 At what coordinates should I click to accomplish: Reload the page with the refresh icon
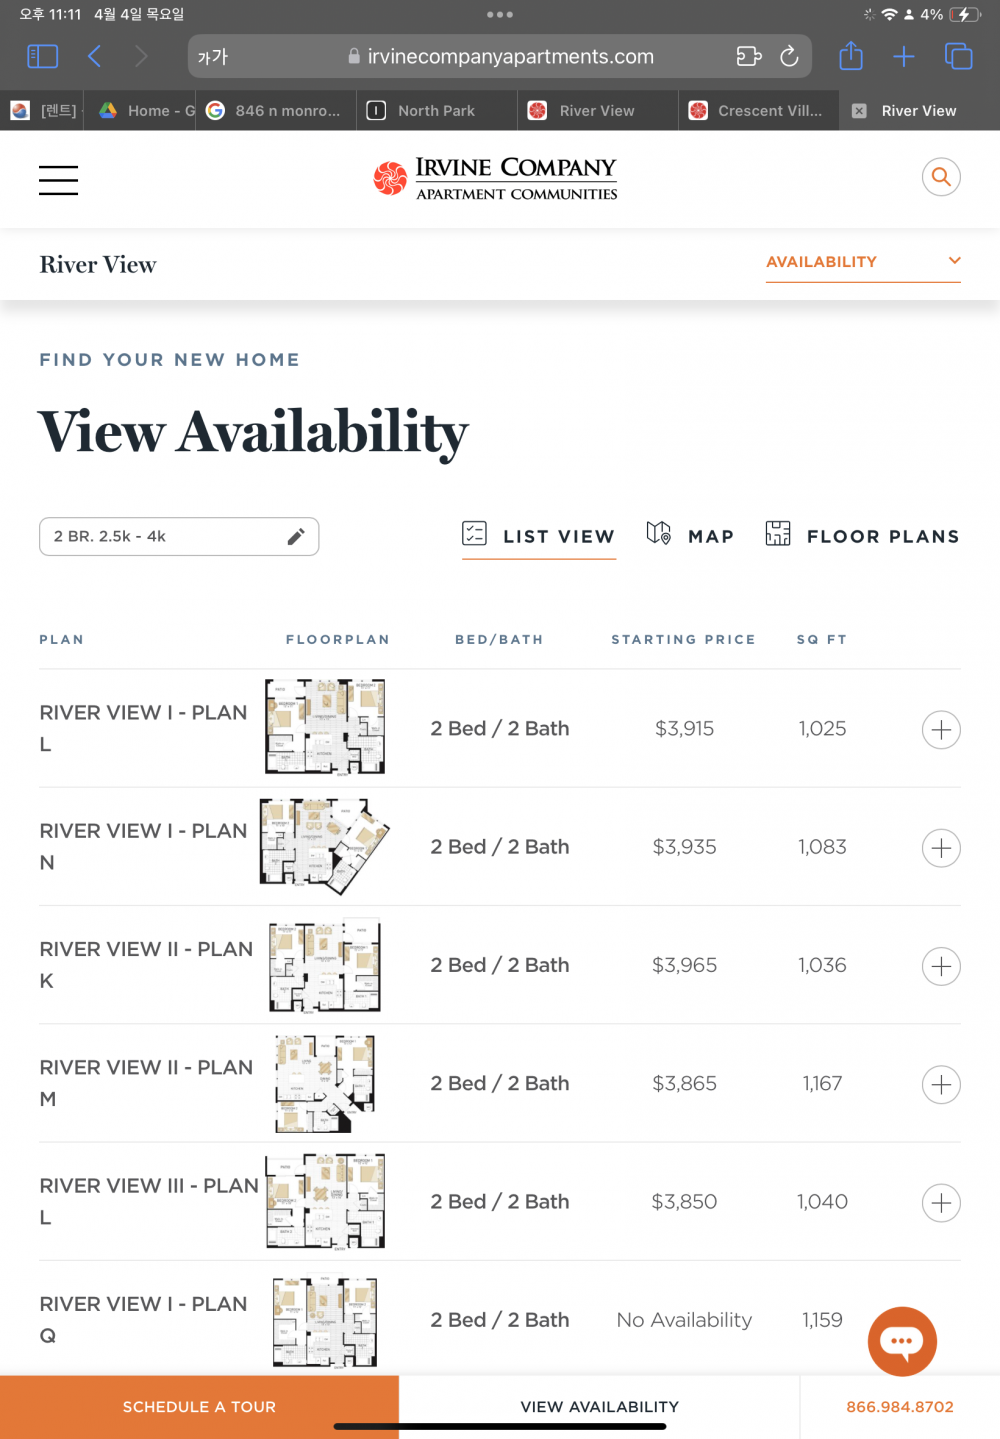(x=789, y=56)
